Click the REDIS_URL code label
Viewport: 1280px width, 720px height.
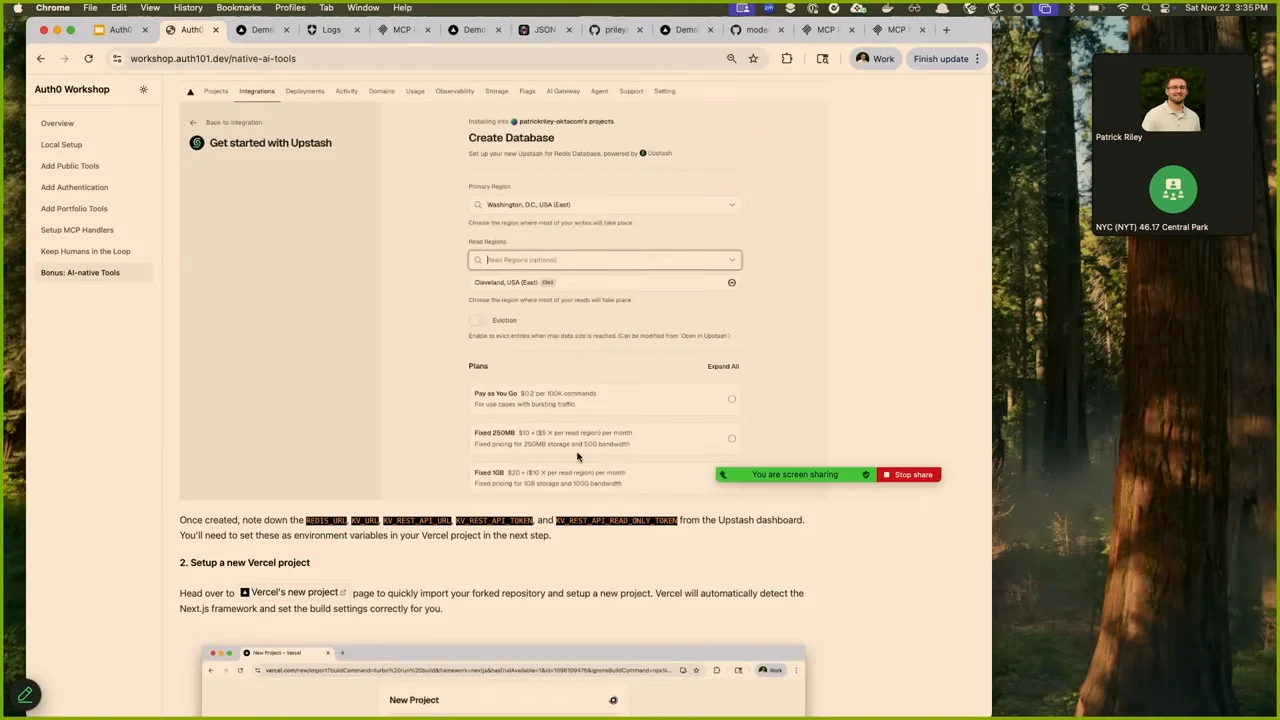point(326,521)
